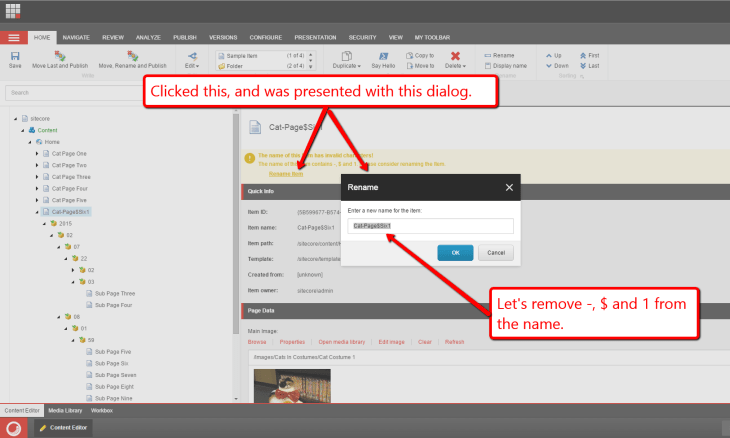The height and width of the screenshot is (438, 730).
Task: Close the Rename dialog with X
Action: point(508,187)
